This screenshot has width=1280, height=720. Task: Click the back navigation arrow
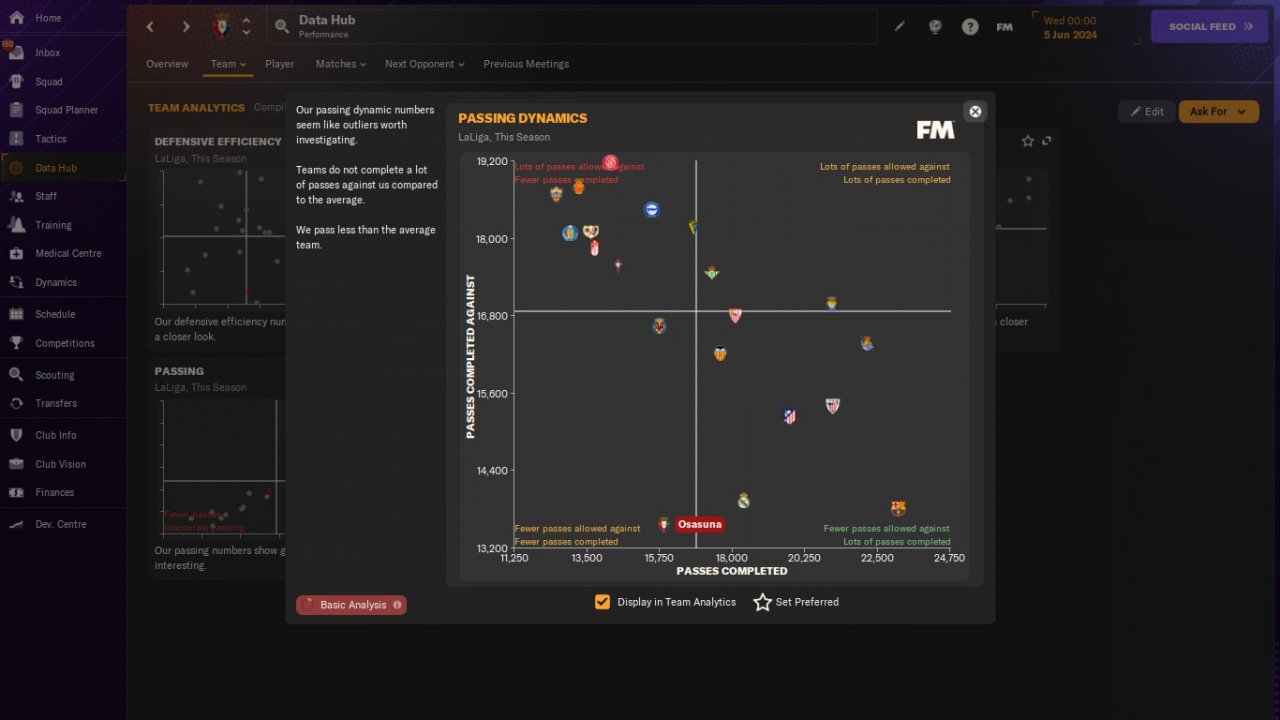pyautogui.click(x=151, y=27)
